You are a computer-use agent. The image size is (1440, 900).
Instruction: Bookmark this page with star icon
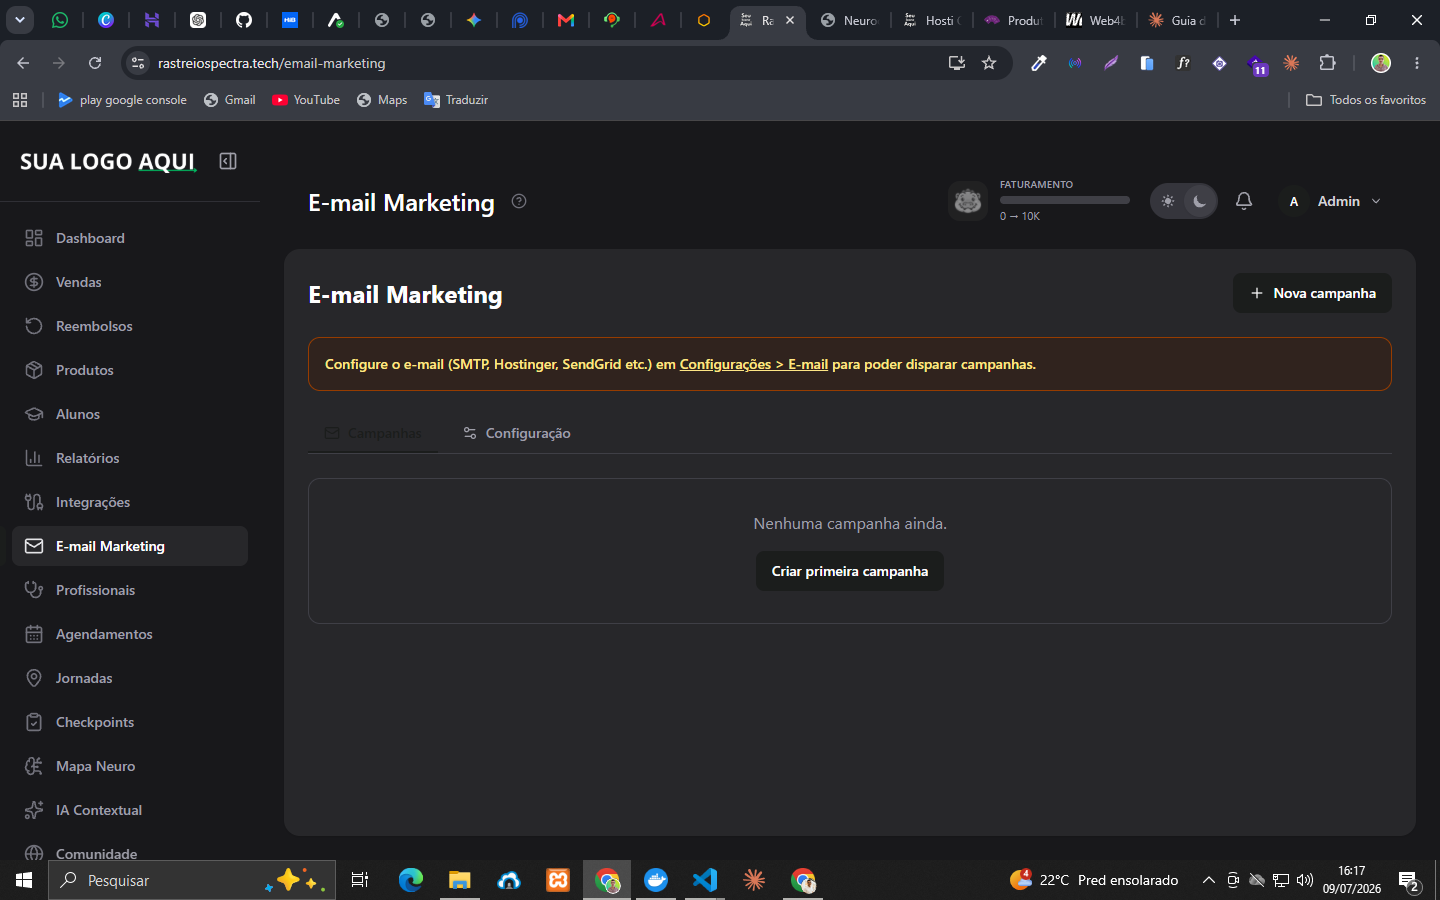pos(989,63)
